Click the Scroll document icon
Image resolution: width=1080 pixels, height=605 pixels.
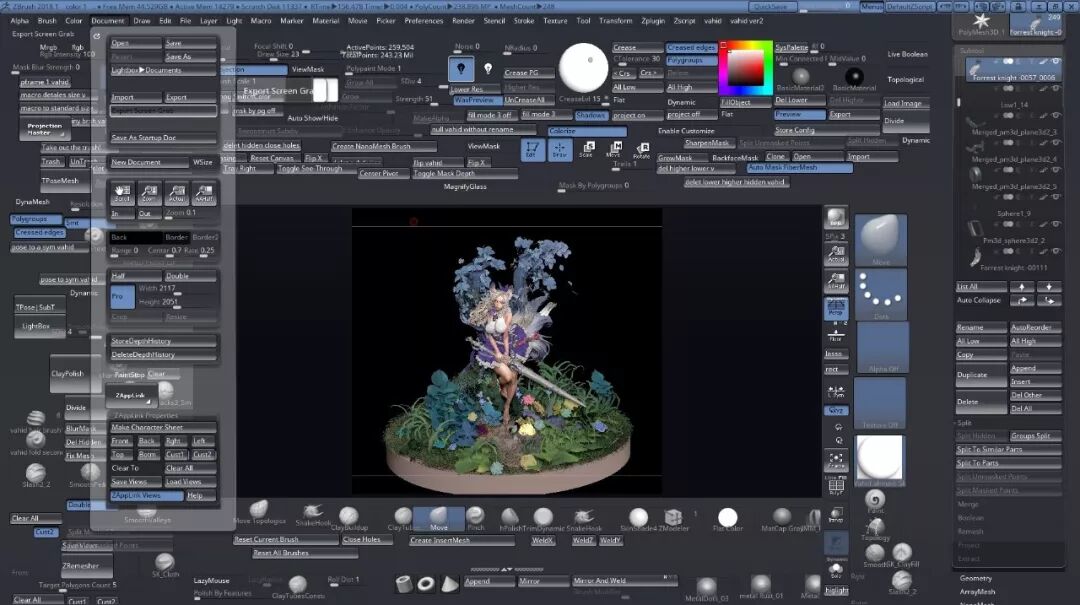[122, 194]
